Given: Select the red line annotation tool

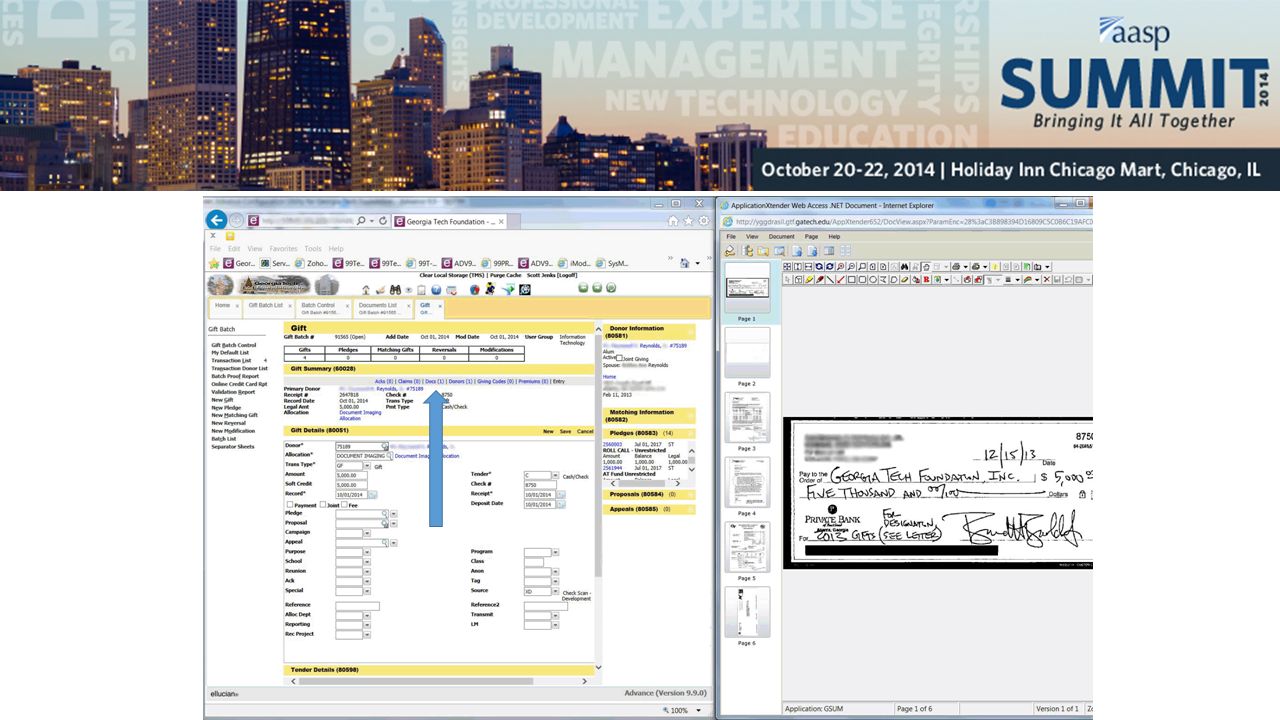Looking at the screenshot, I should [x=840, y=280].
